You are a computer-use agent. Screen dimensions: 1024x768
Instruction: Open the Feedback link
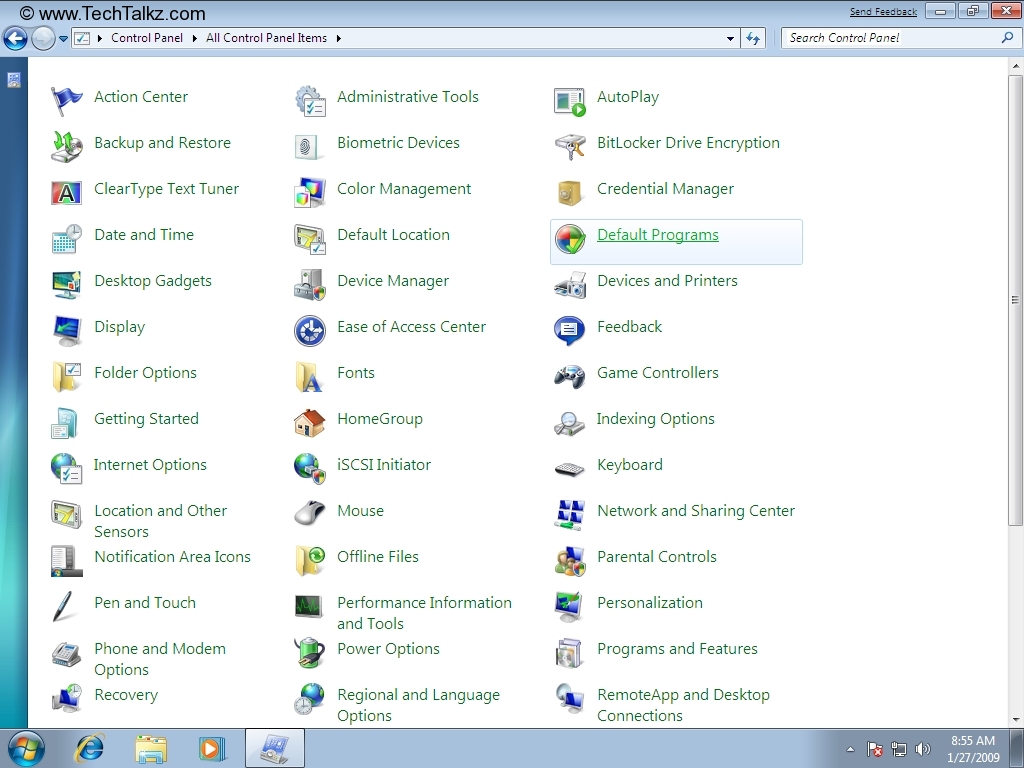point(630,327)
